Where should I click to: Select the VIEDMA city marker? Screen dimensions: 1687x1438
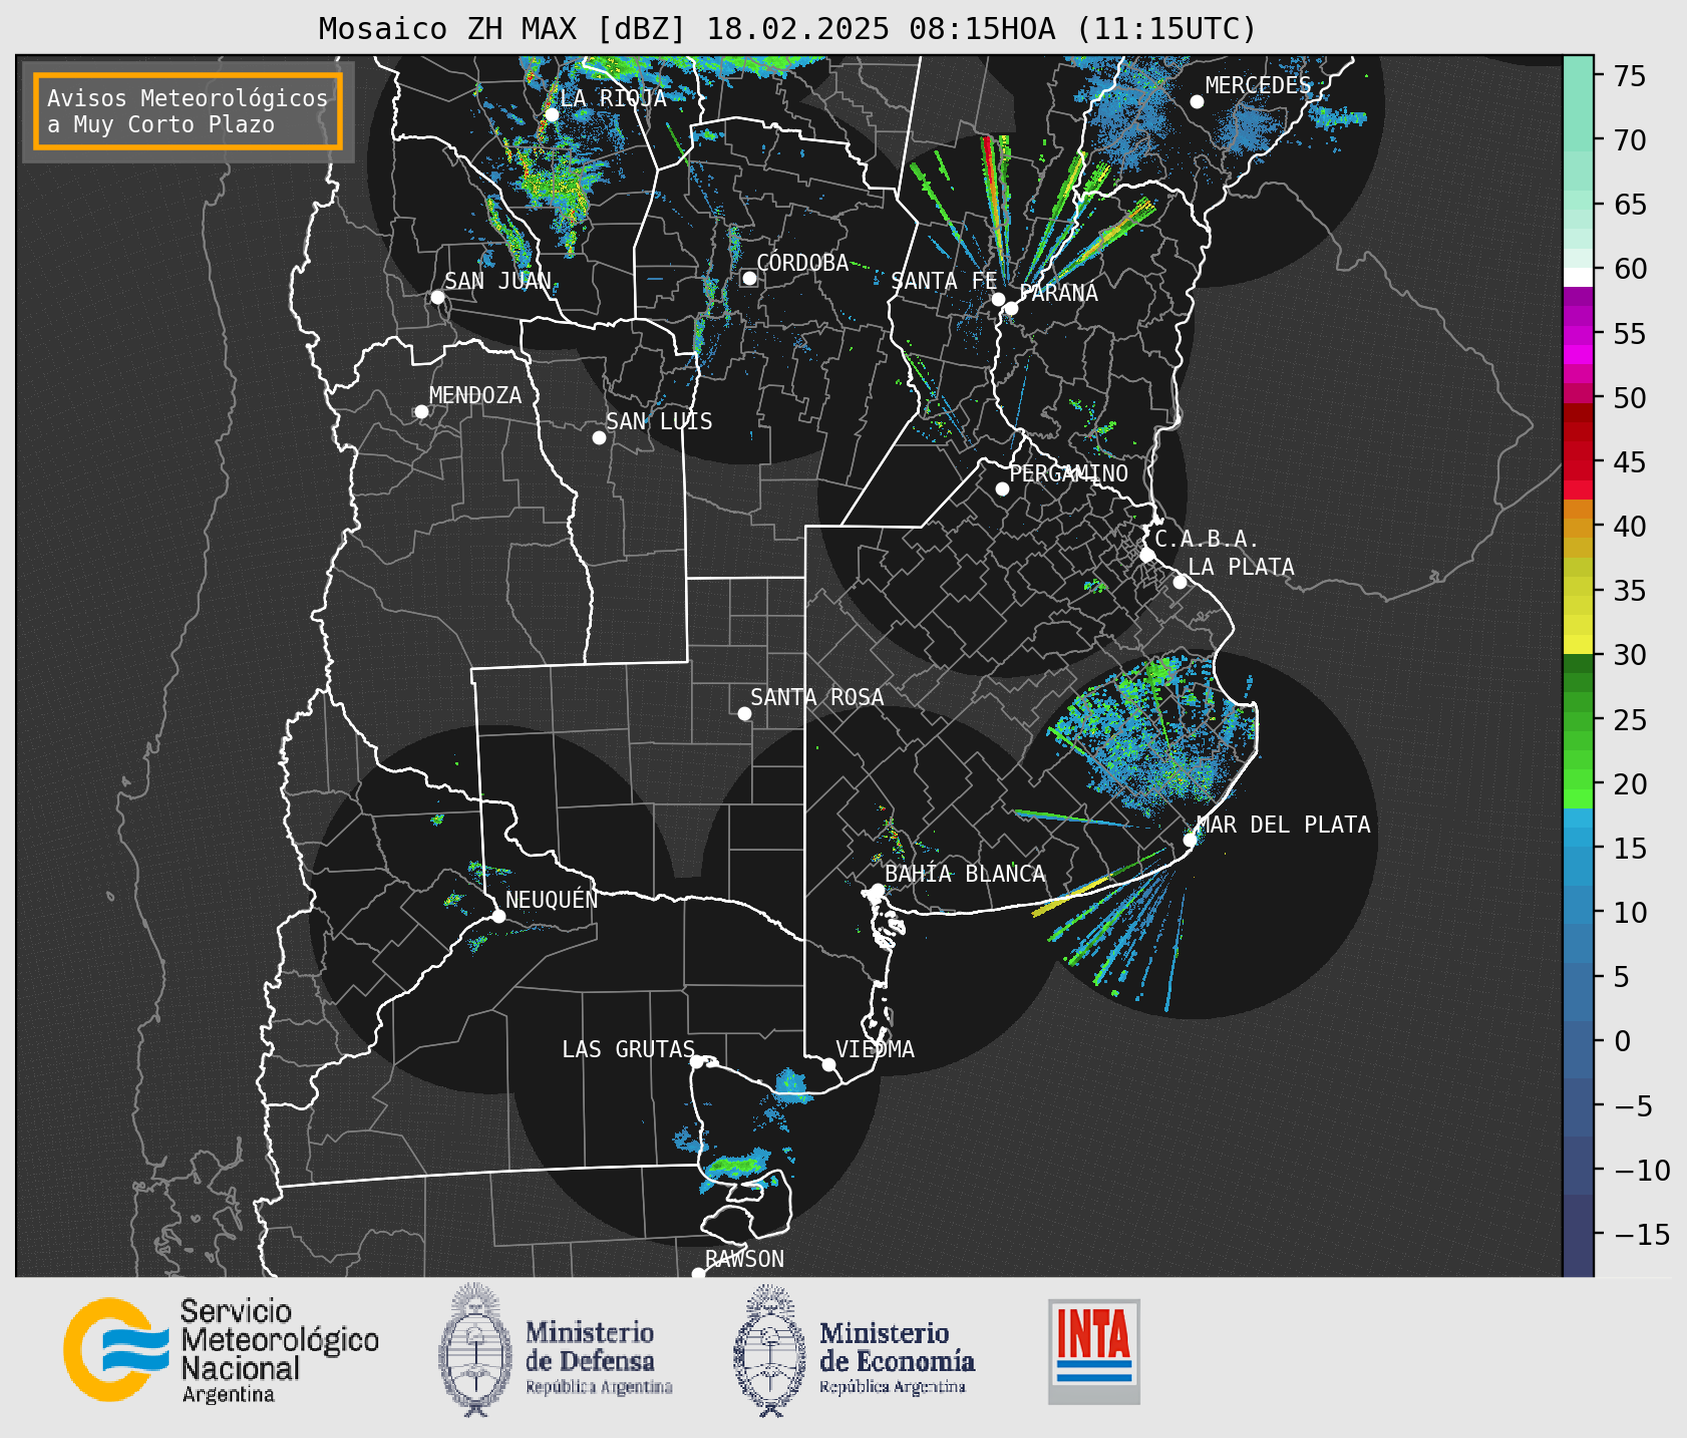(828, 1064)
